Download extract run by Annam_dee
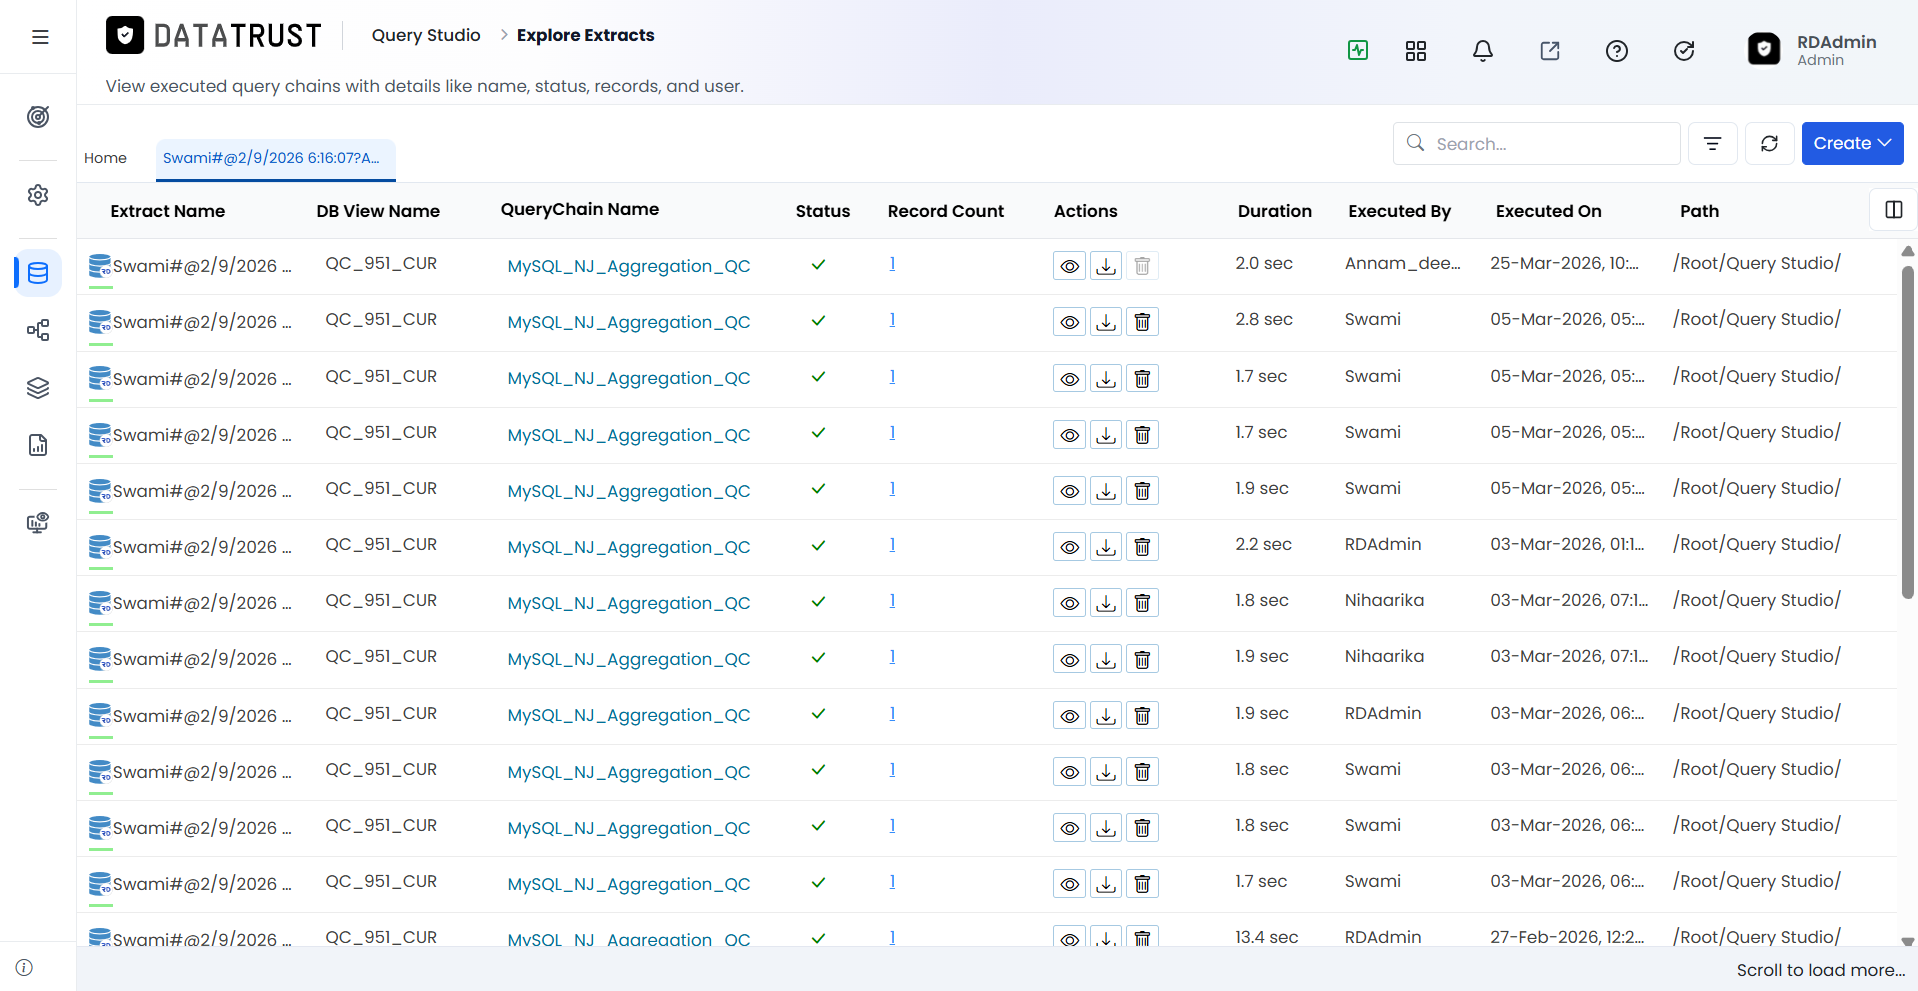This screenshot has width=1918, height=991. [1106, 266]
